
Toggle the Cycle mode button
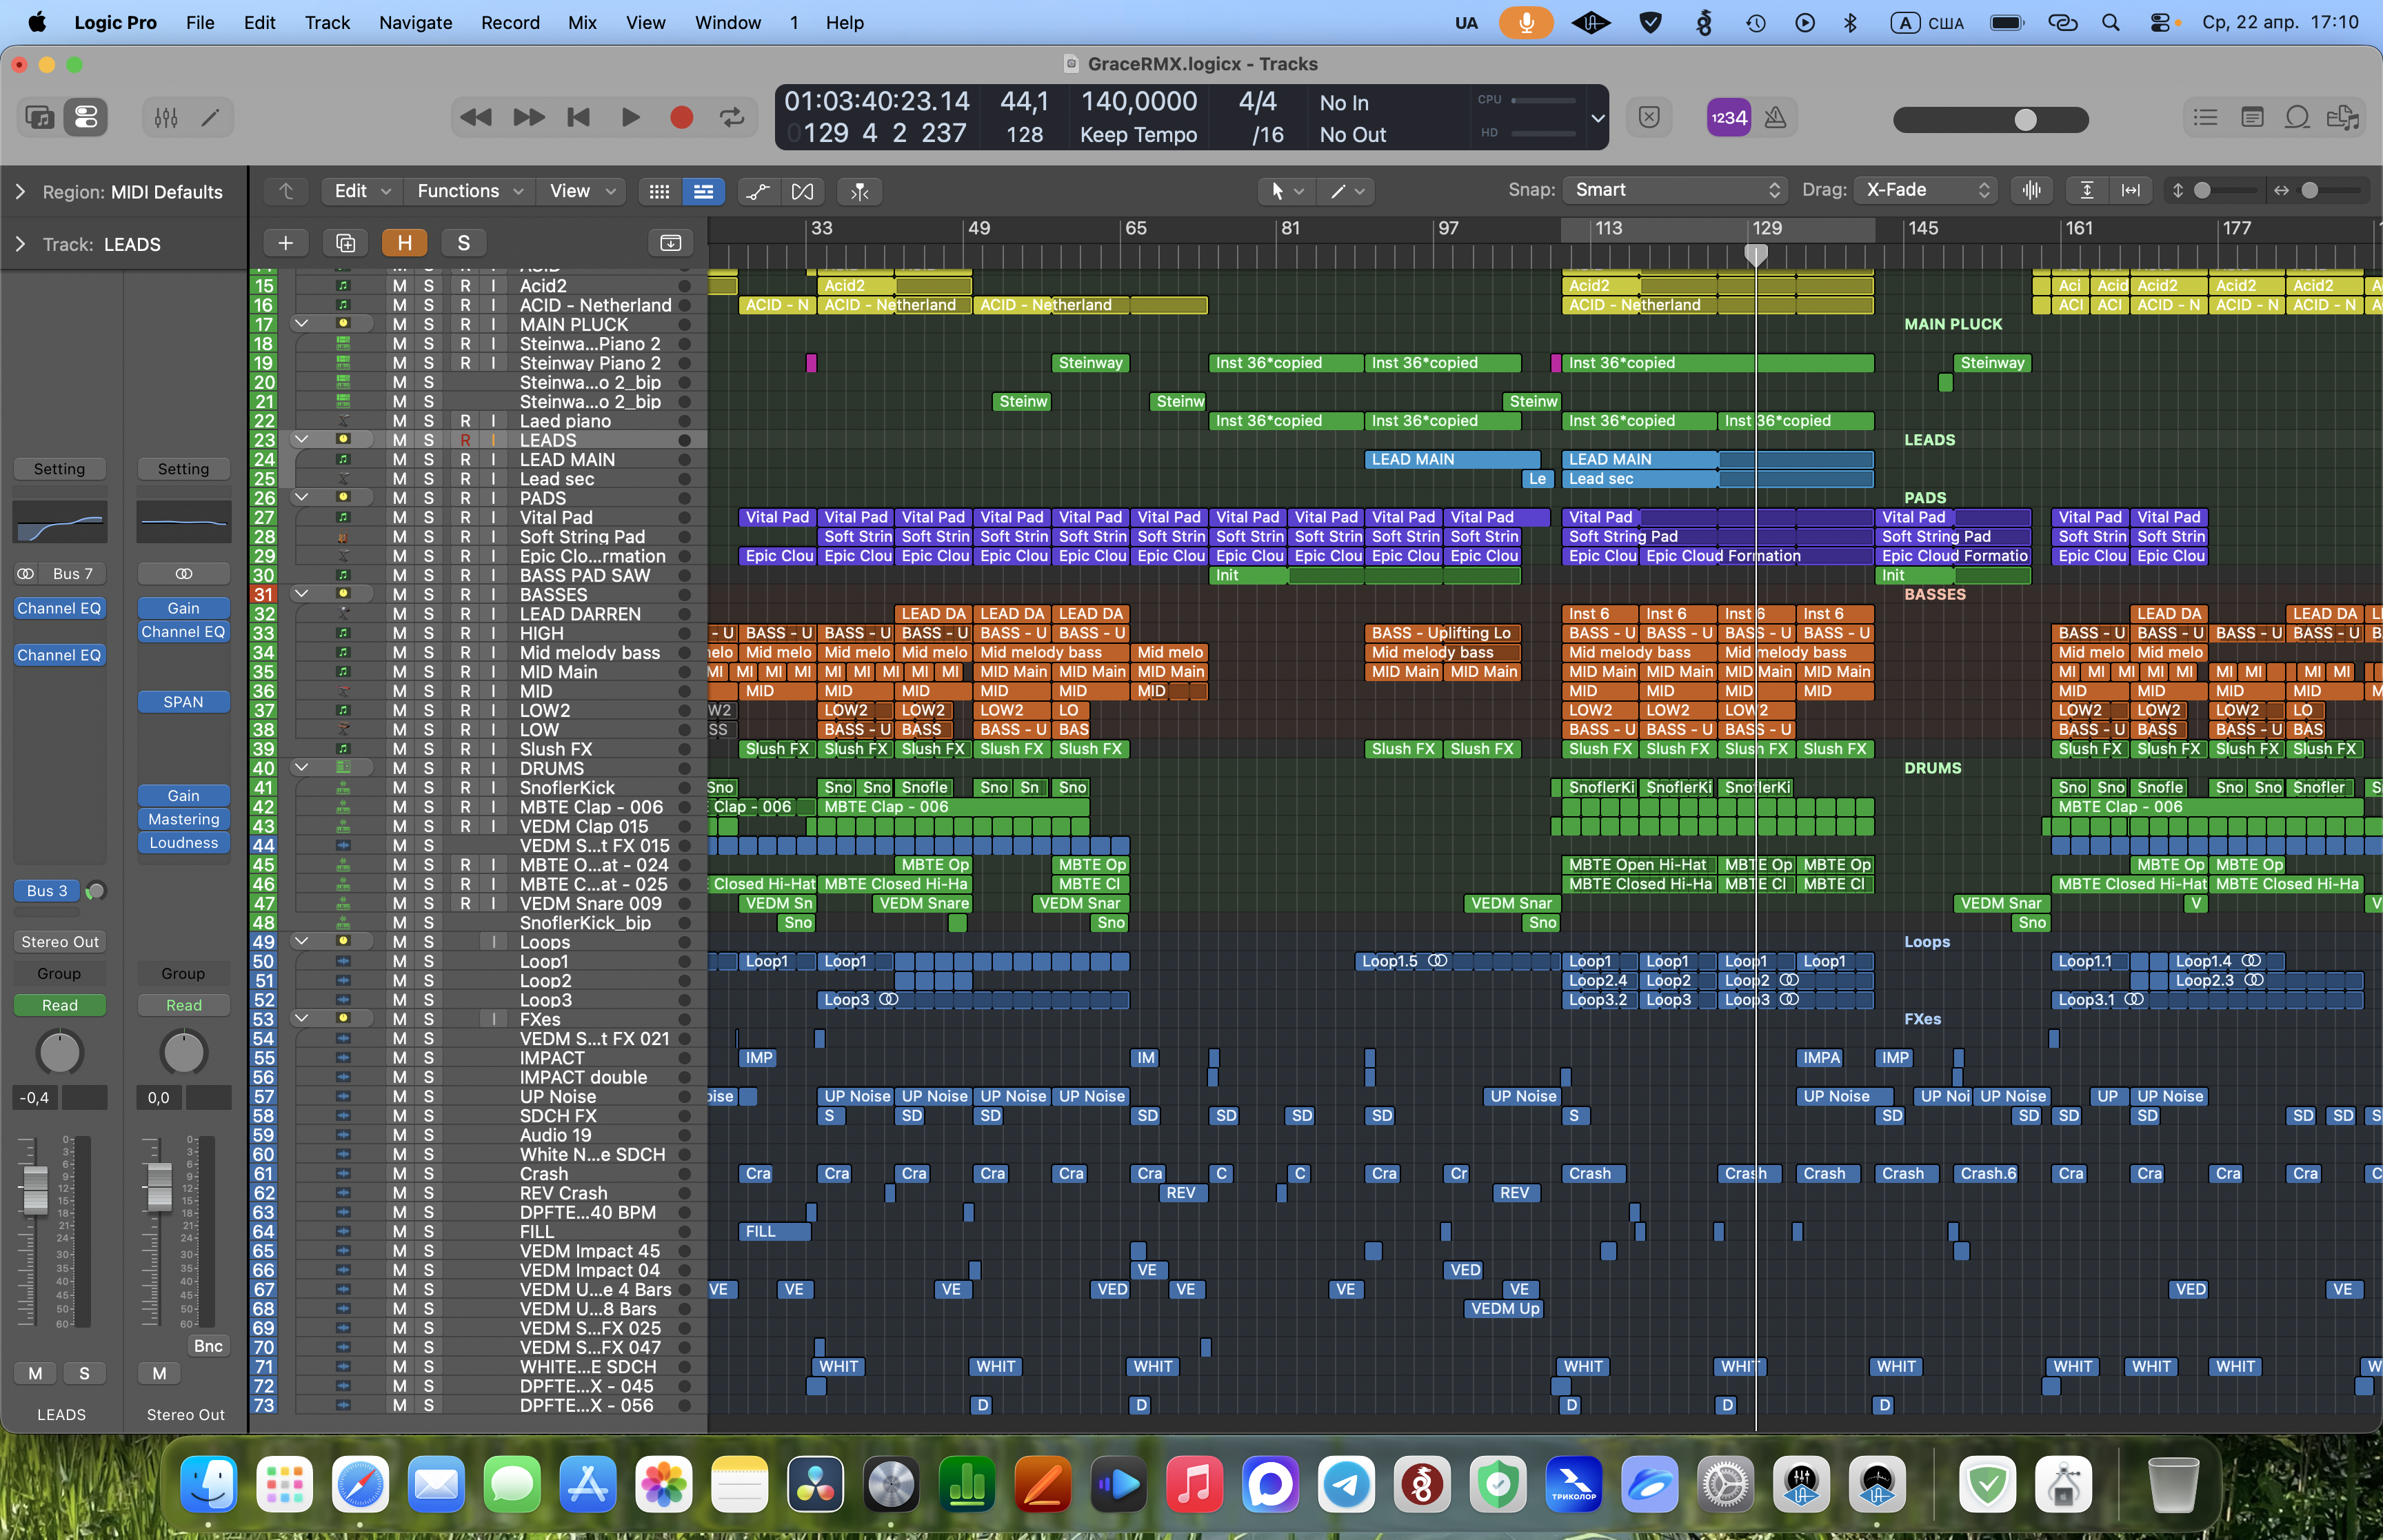click(732, 118)
